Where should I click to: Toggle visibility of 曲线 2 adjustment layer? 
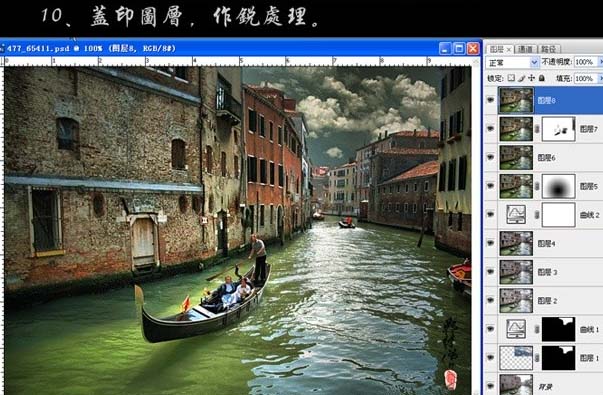click(x=490, y=214)
